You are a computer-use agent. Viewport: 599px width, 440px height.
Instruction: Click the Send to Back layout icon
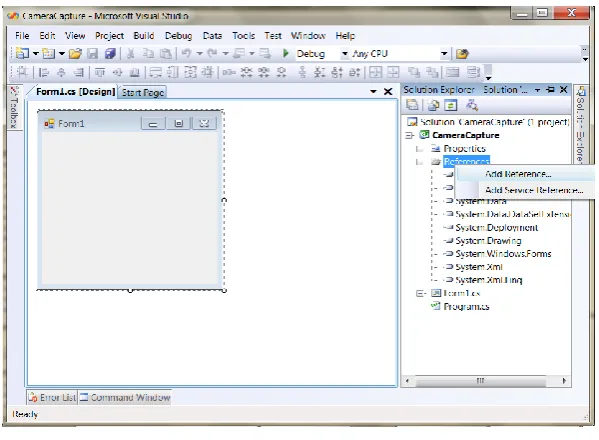pyautogui.click(x=432, y=72)
